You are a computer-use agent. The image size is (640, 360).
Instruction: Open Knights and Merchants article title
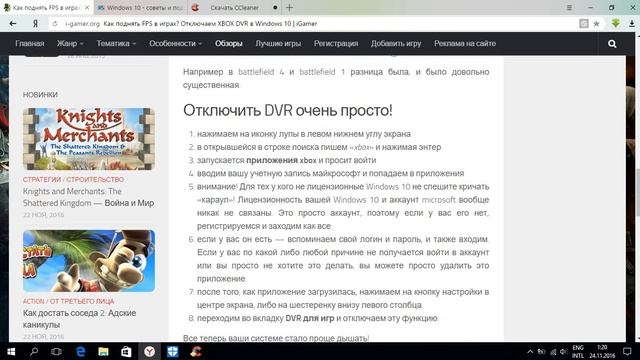(89, 197)
